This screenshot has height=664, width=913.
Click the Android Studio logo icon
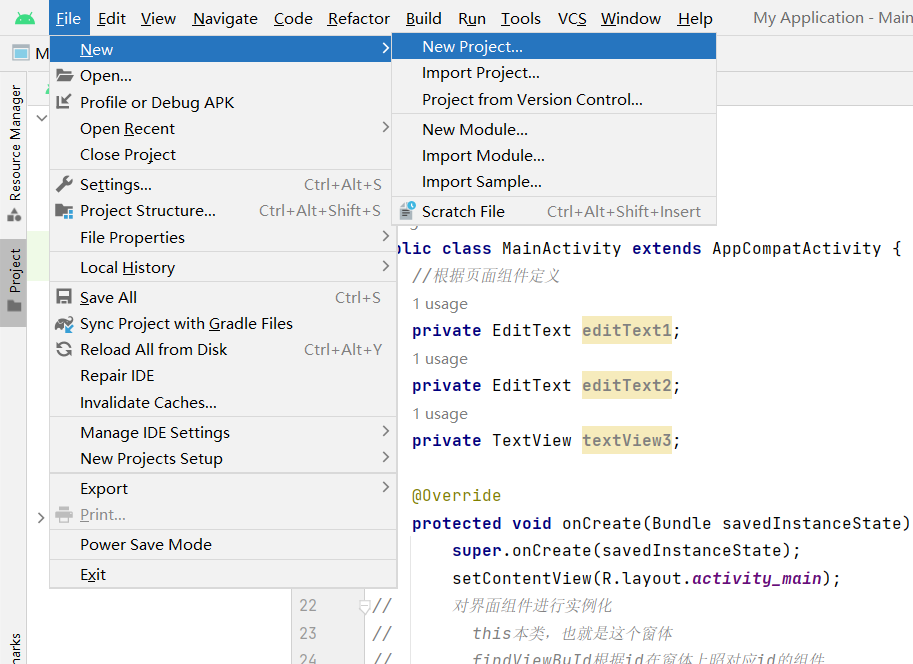[x=25, y=18]
